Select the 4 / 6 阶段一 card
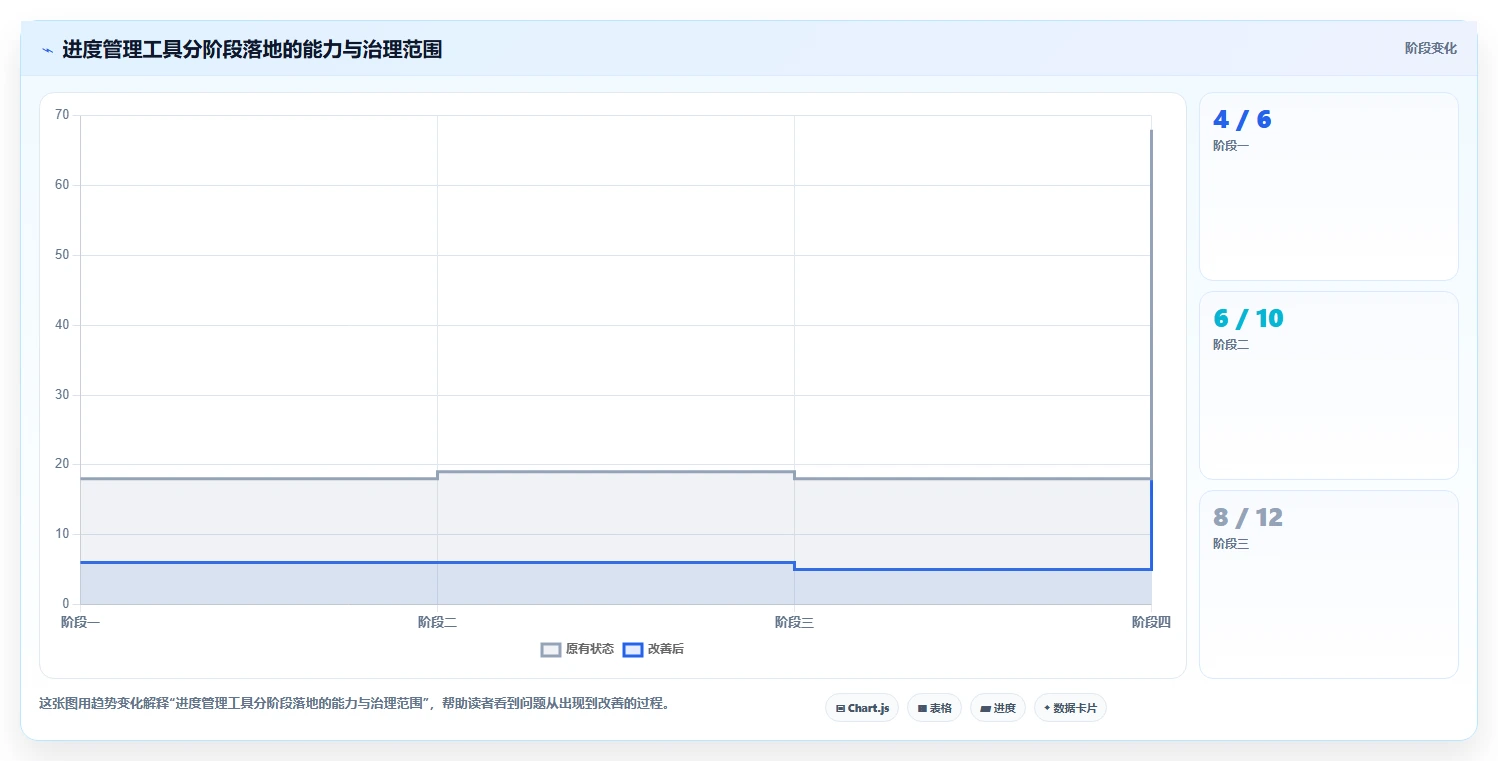1498x761 pixels. [1328, 186]
